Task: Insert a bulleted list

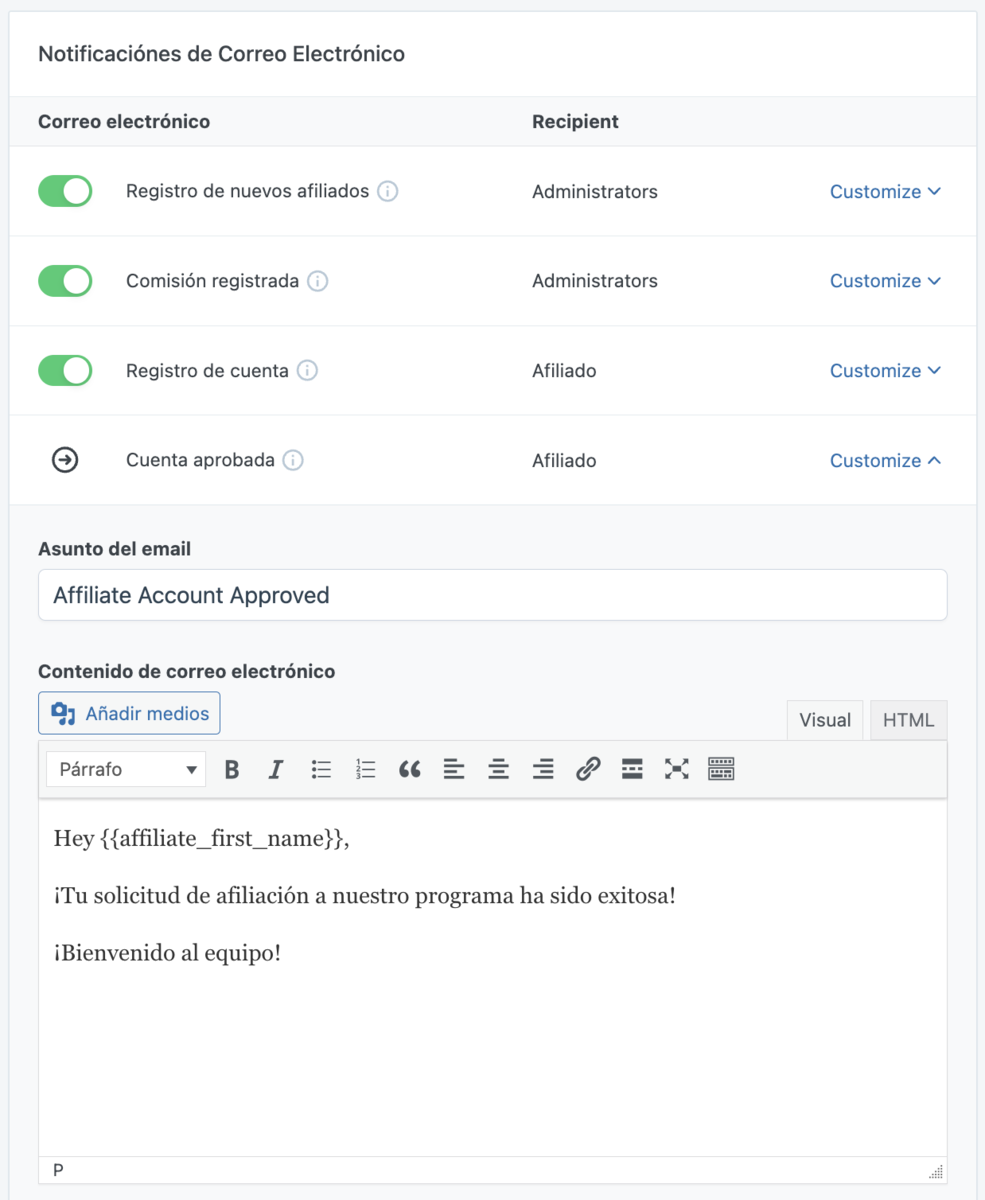Action: pyautogui.click(x=321, y=769)
